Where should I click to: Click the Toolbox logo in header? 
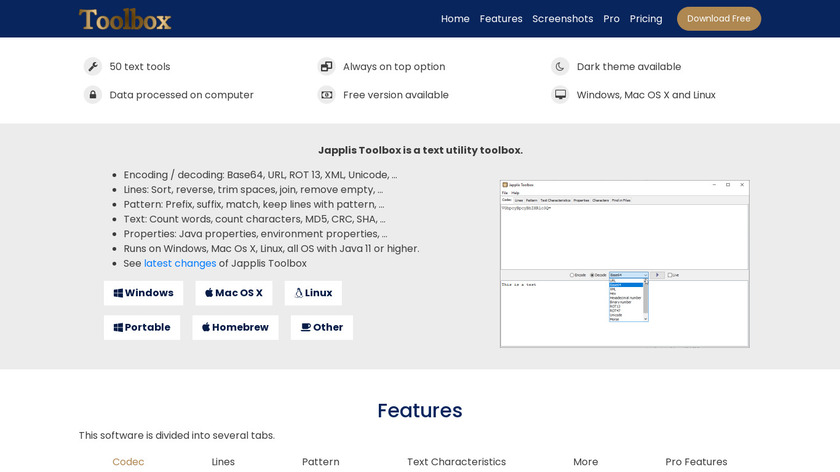pyautogui.click(x=125, y=19)
